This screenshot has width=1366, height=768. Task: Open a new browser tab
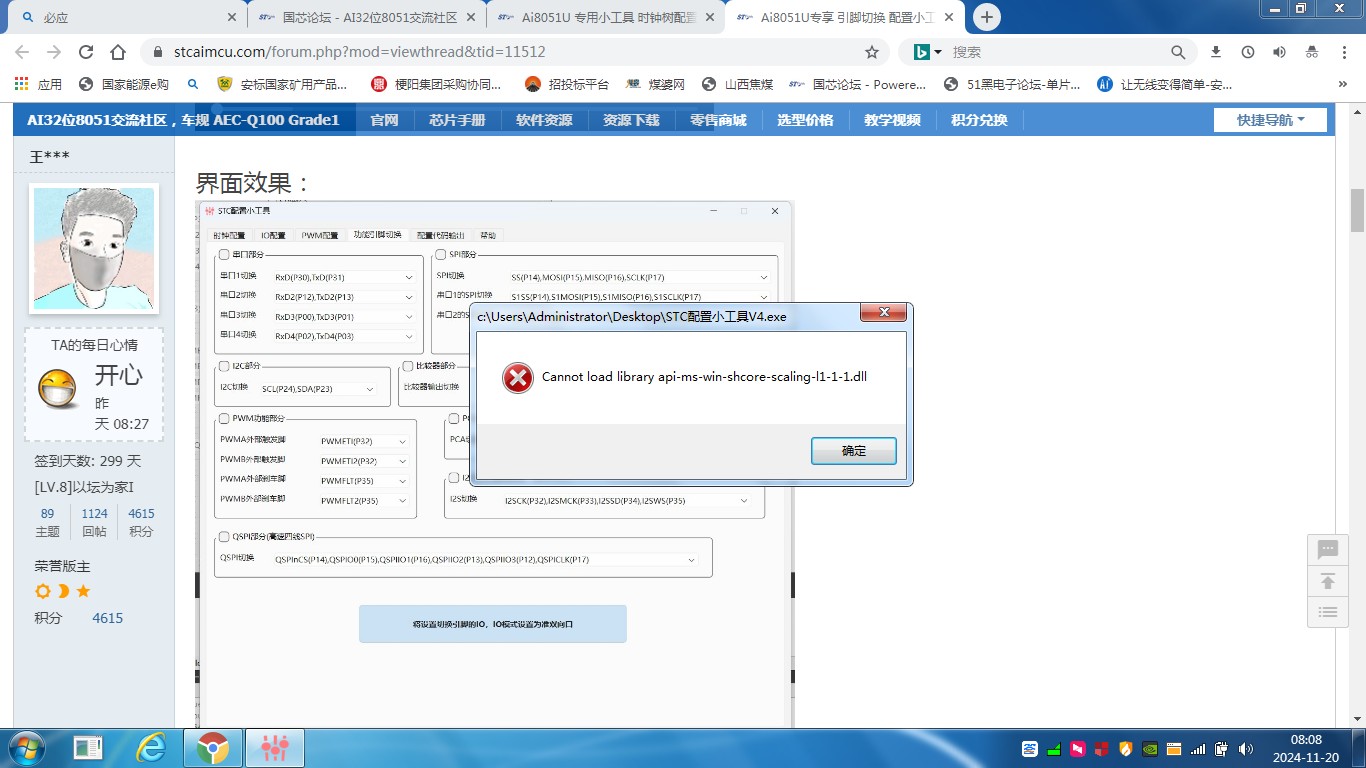click(x=987, y=17)
